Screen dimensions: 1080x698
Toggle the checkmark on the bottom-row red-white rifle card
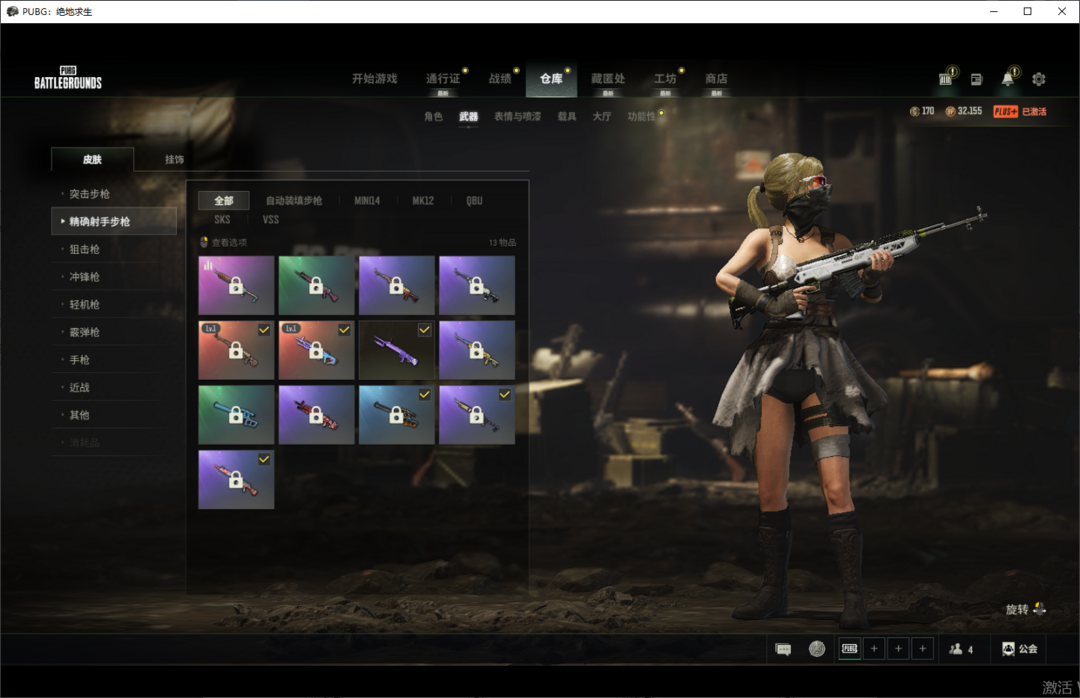click(264, 459)
